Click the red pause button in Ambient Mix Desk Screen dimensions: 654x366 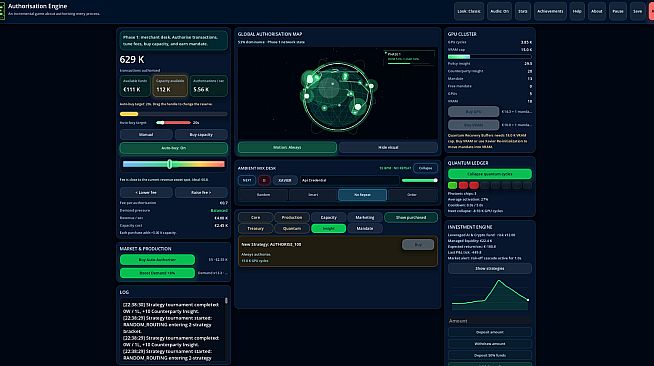(x=264, y=180)
